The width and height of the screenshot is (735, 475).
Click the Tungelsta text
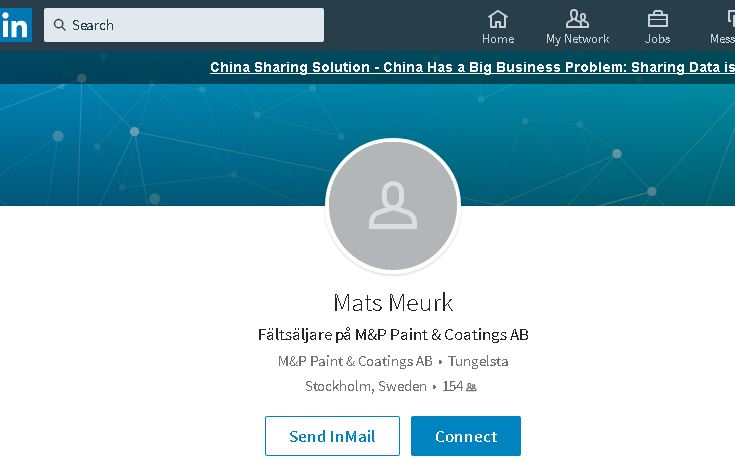pyautogui.click(x=477, y=361)
